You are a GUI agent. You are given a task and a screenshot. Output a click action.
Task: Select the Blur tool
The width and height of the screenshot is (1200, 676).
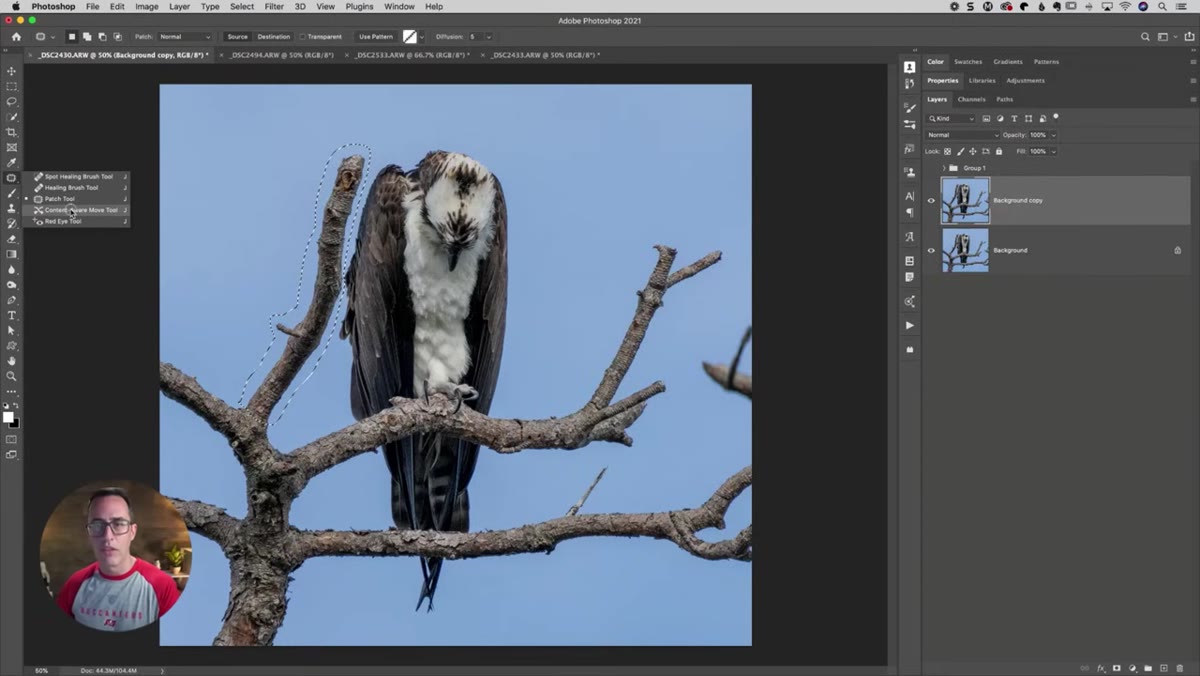[x=12, y=269]
